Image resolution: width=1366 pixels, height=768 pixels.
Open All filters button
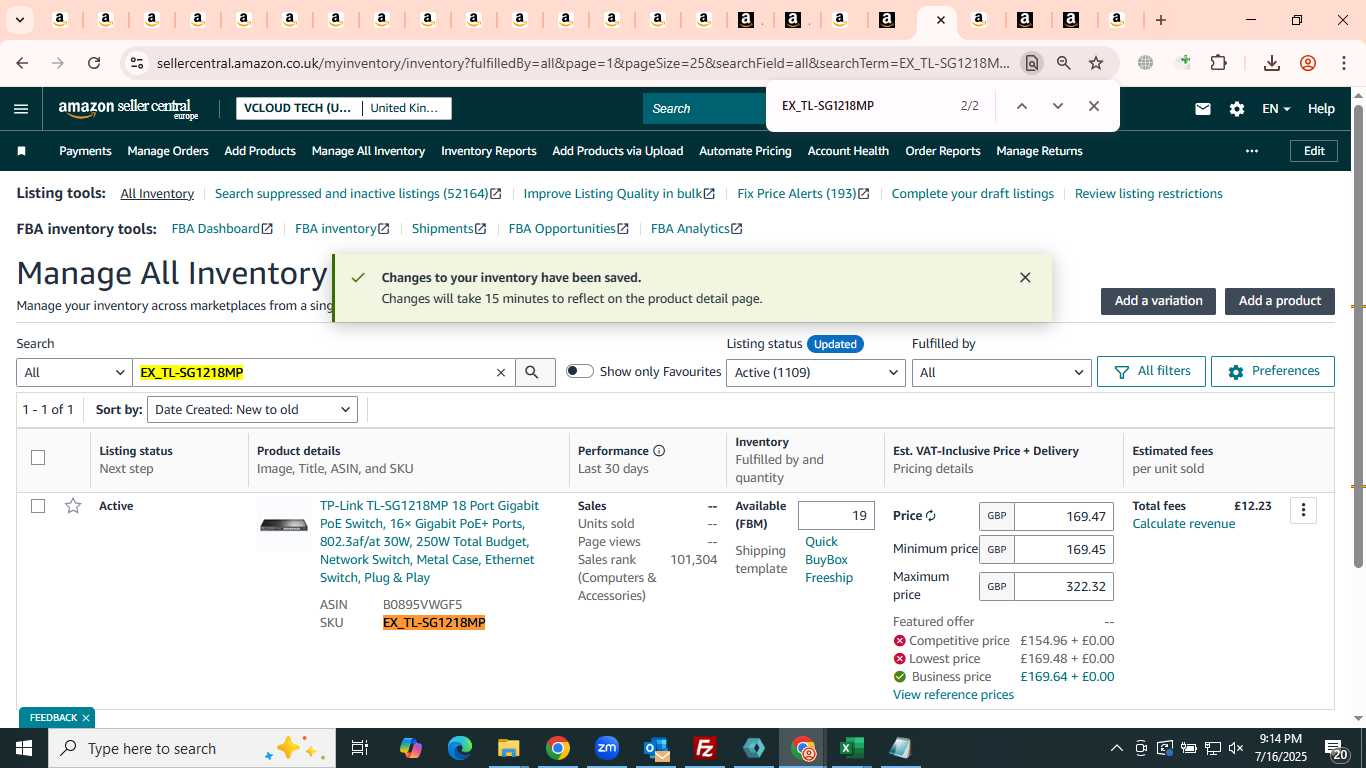[x=1151, y=371]
